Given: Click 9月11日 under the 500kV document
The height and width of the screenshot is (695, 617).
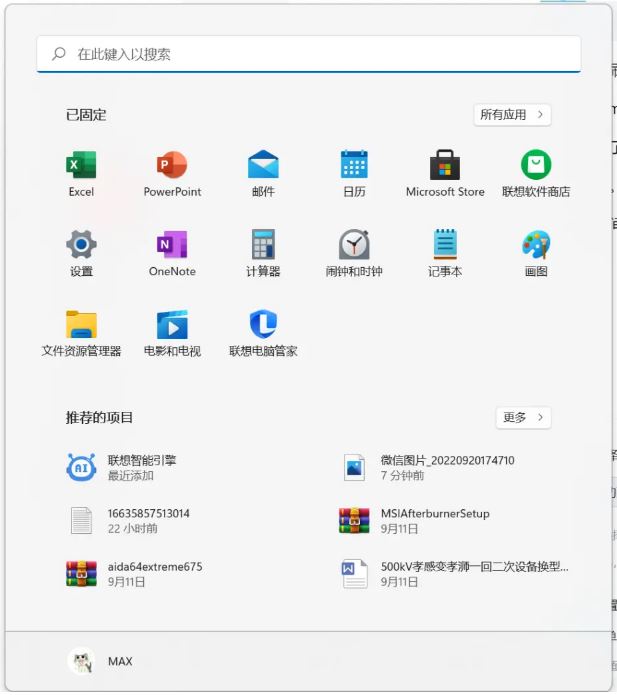Looking at the screenshot, I should click(399, 582).
